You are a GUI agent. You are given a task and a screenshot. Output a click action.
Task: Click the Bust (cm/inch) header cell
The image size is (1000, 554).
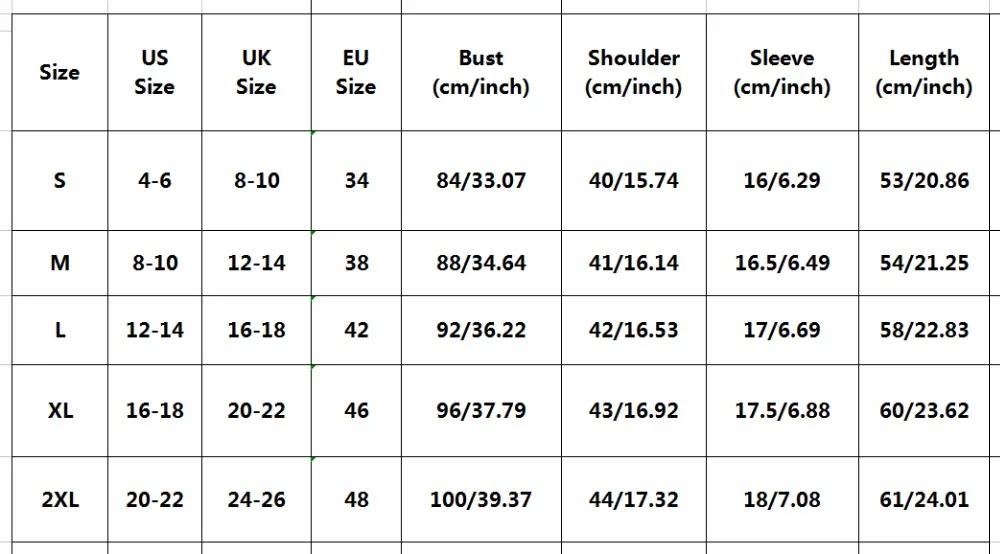point(482,73)
